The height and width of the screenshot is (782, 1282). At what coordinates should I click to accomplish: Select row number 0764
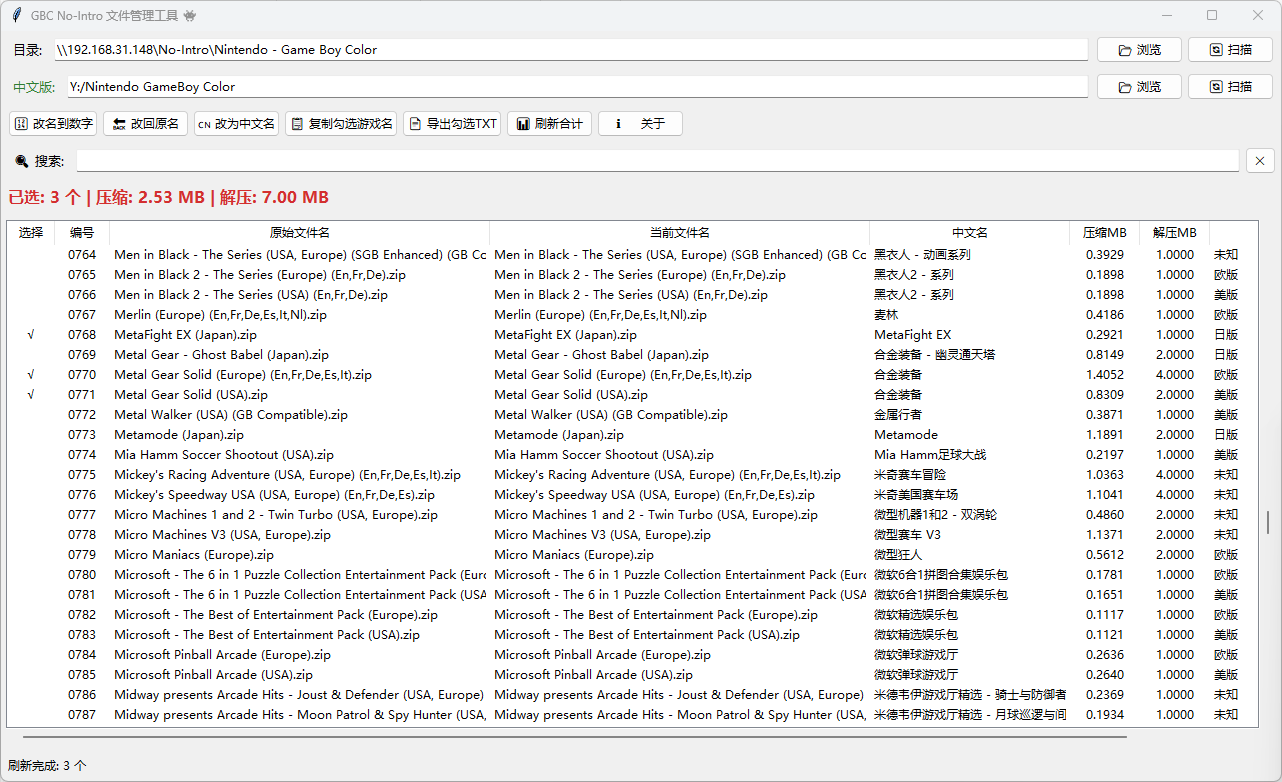coord(82,255)
